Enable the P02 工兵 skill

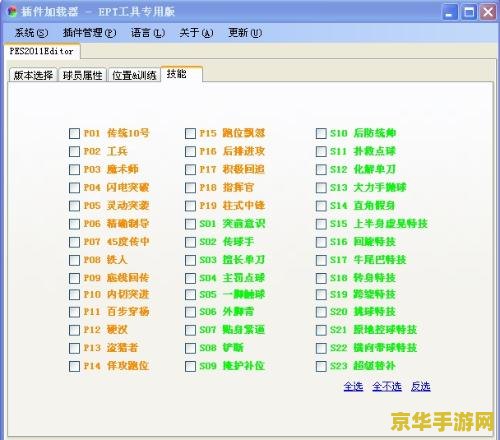click(74, 151)
